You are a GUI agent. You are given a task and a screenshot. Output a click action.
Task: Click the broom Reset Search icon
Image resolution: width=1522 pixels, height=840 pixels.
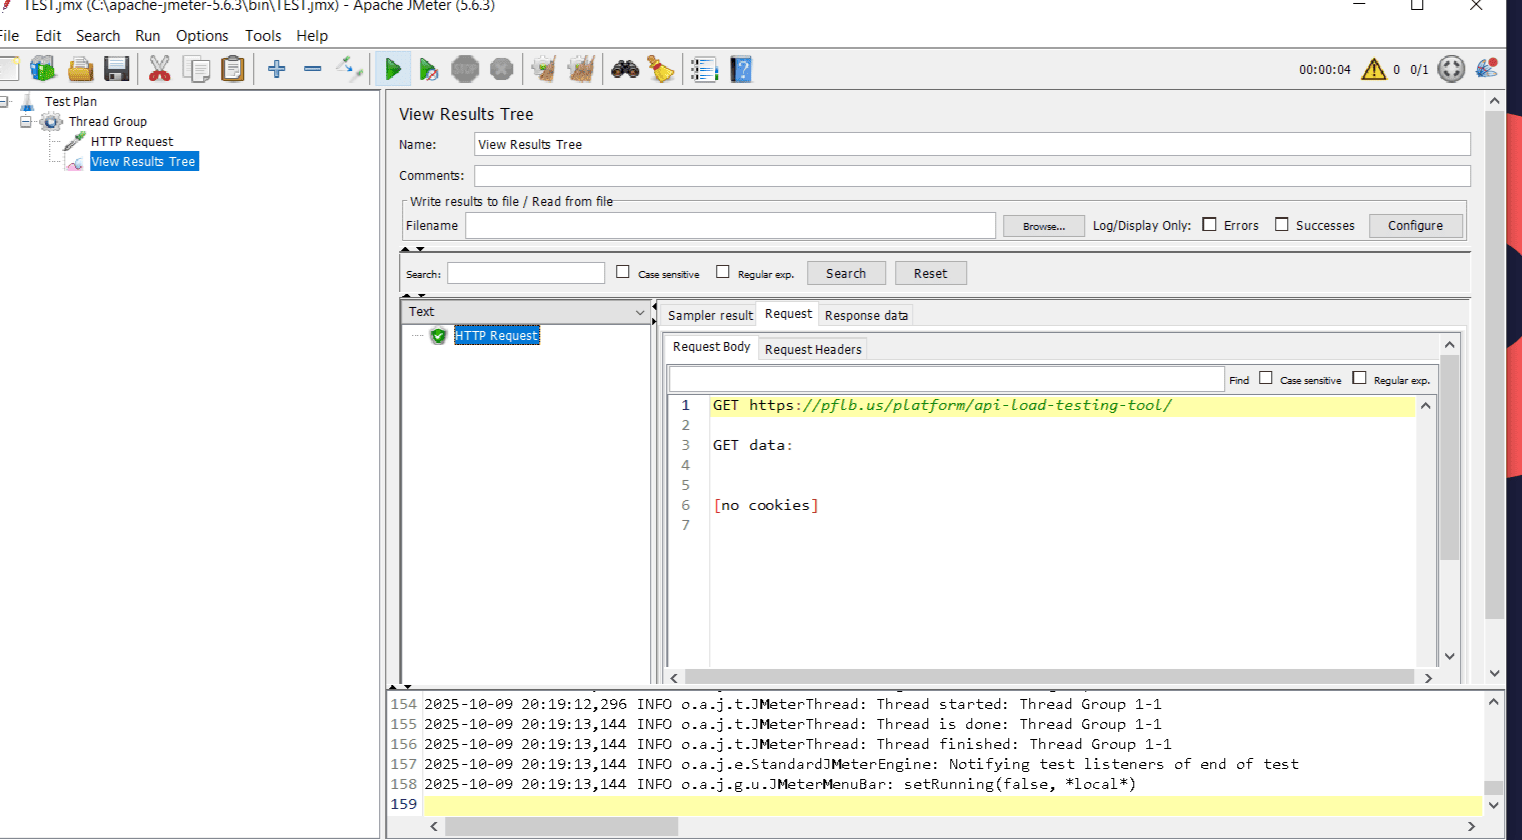pyautogui.click(x=661, y=69)
